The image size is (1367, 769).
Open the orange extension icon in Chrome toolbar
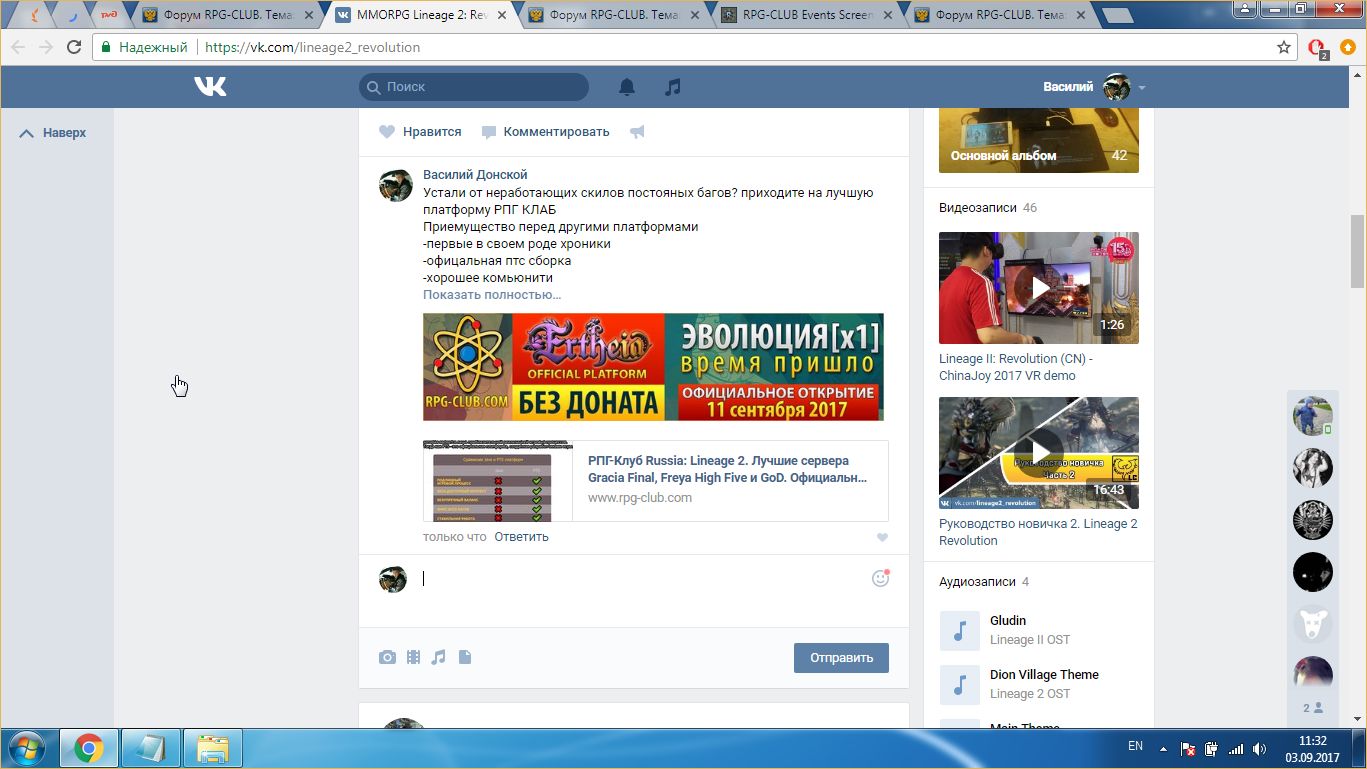1347,47
